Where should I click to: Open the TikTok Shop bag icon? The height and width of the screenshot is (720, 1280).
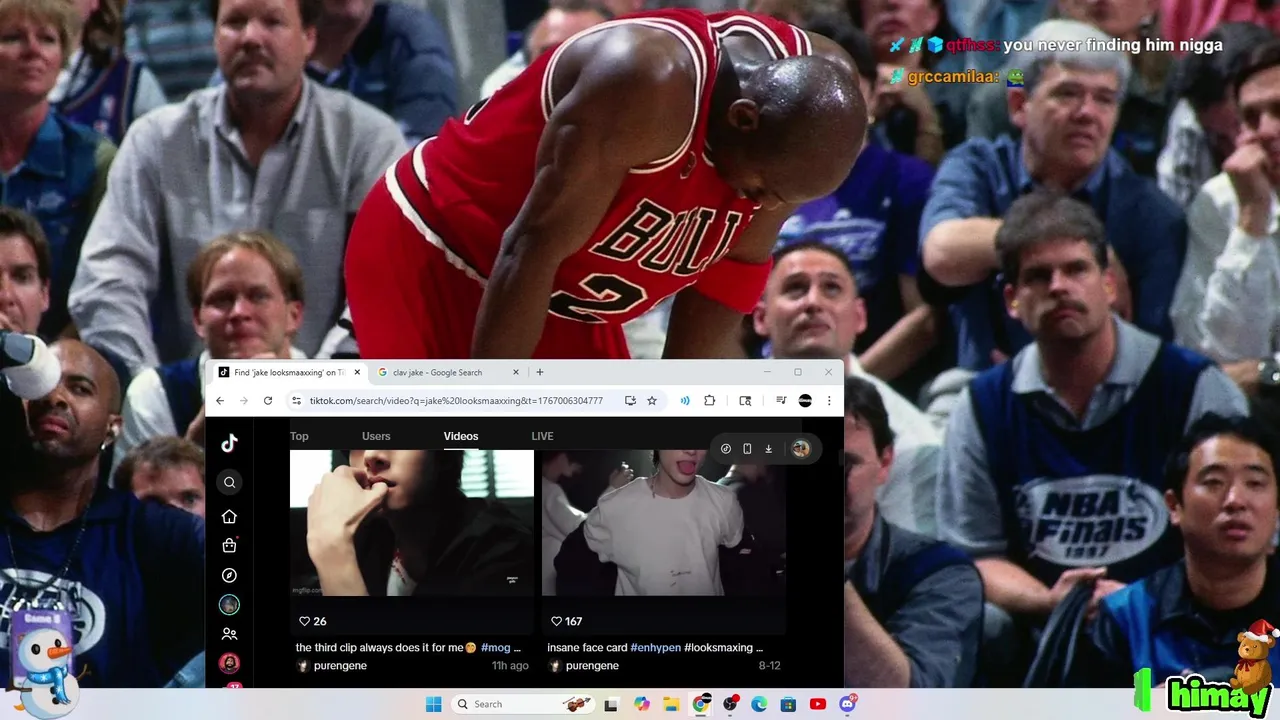(229, 545)
